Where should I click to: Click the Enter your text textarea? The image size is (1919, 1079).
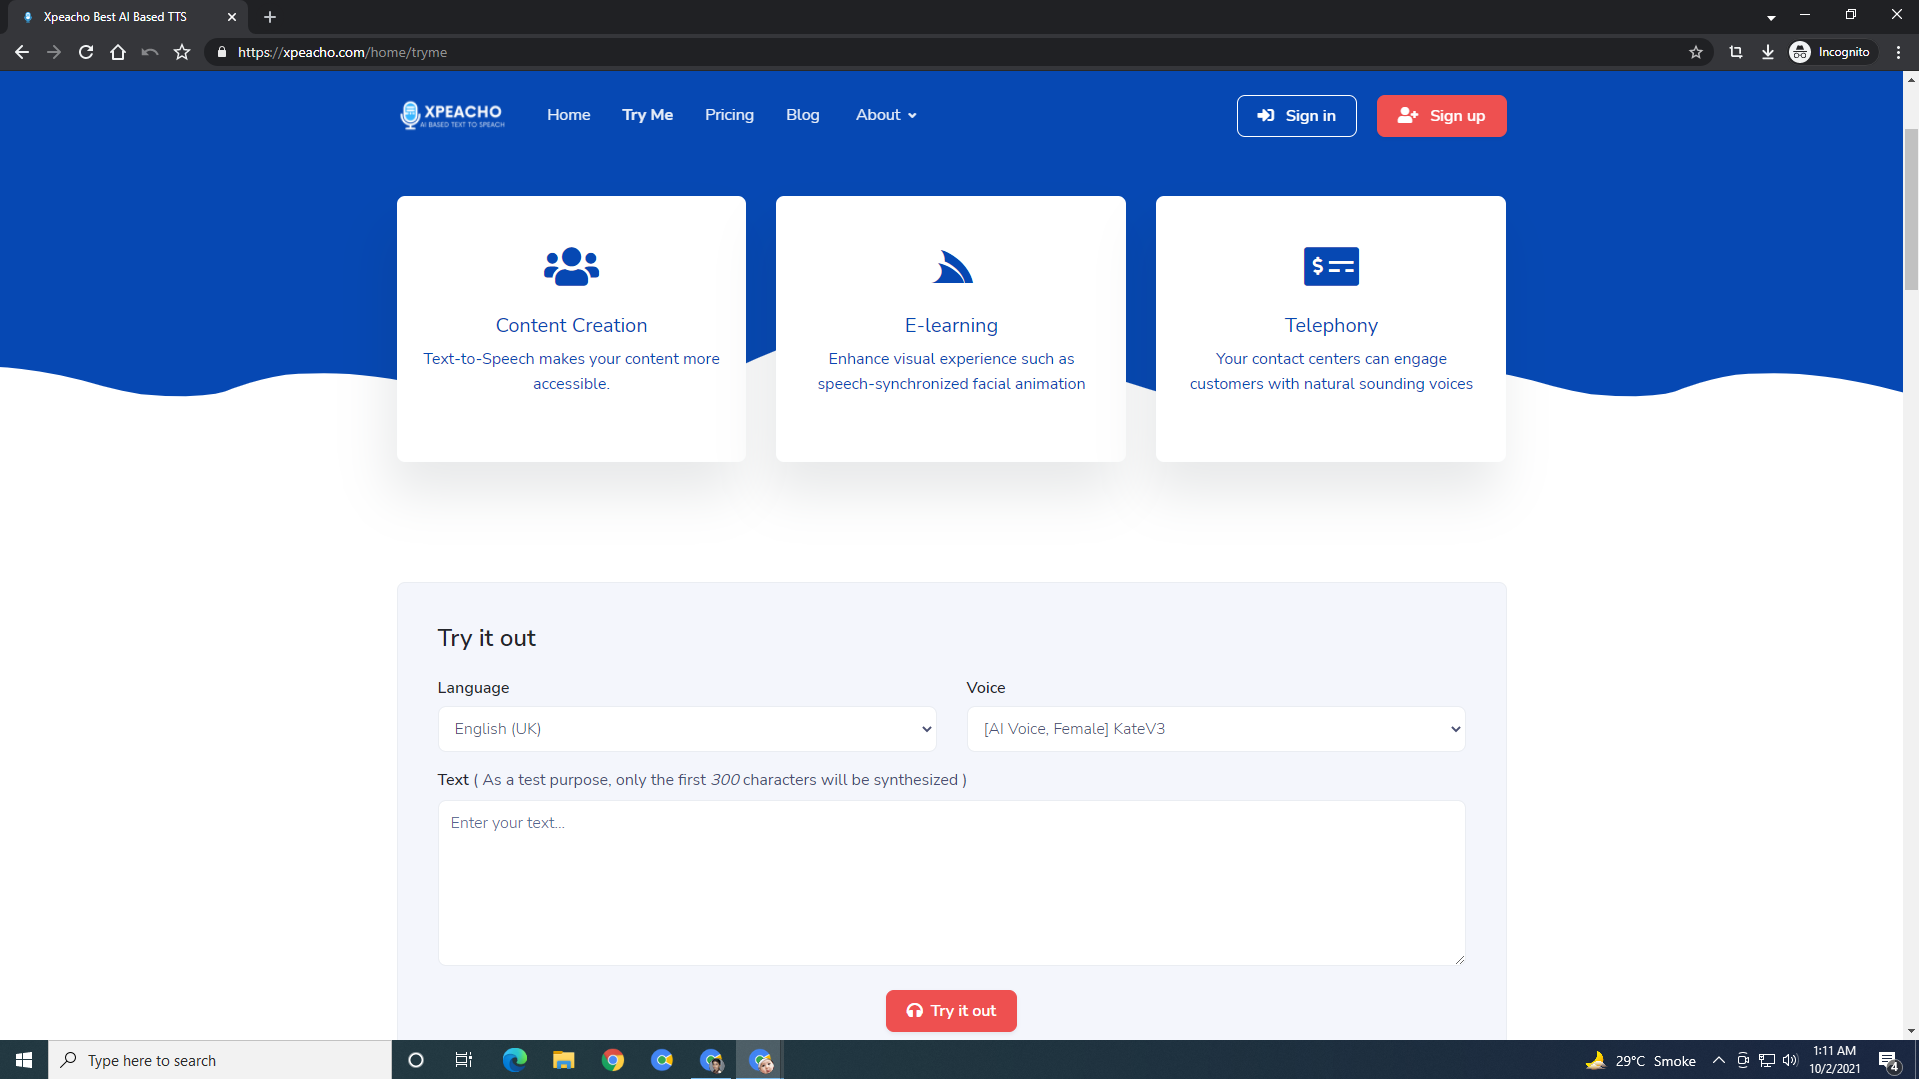point(952,883)
